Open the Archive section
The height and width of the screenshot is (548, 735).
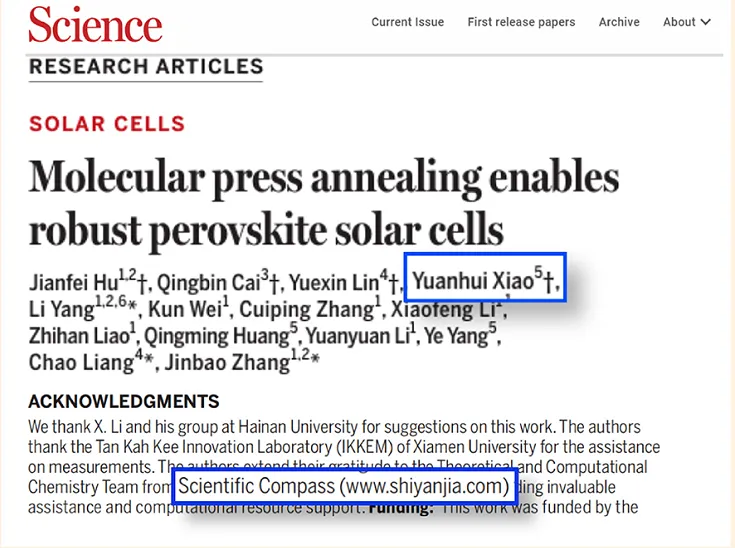(619, 22)
